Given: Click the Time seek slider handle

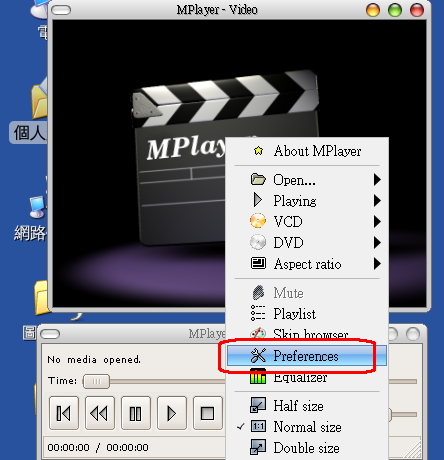Looking at the screenshot, I should click(x=96, y=381).
